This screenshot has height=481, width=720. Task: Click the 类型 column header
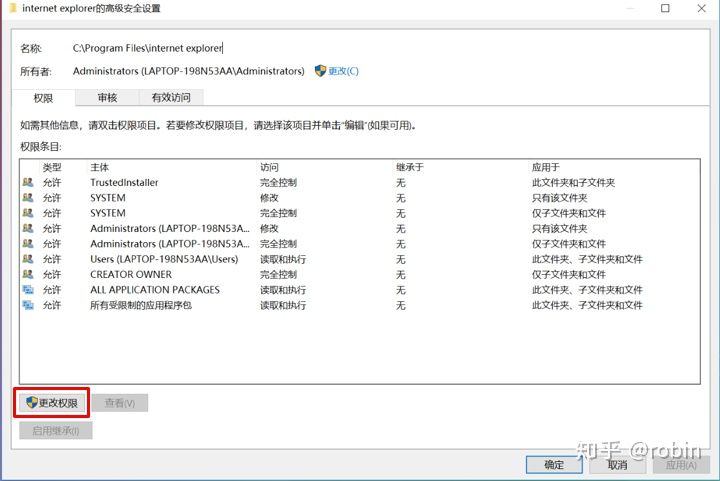point(52,167)
